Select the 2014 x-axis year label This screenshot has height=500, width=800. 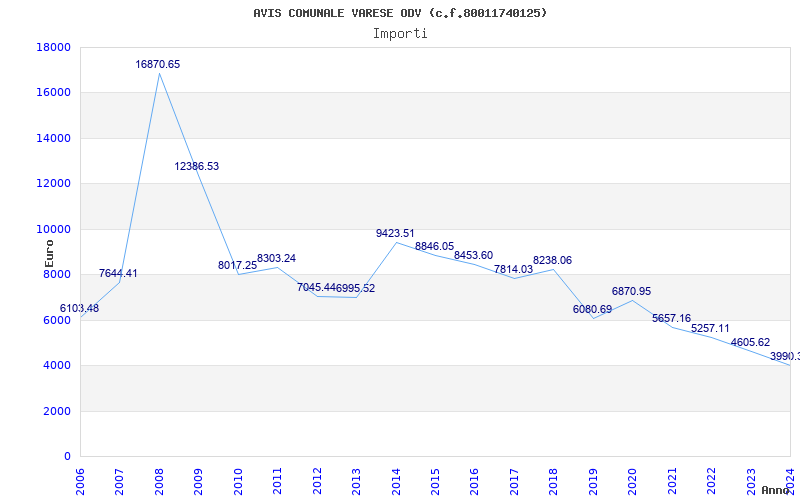396,481
